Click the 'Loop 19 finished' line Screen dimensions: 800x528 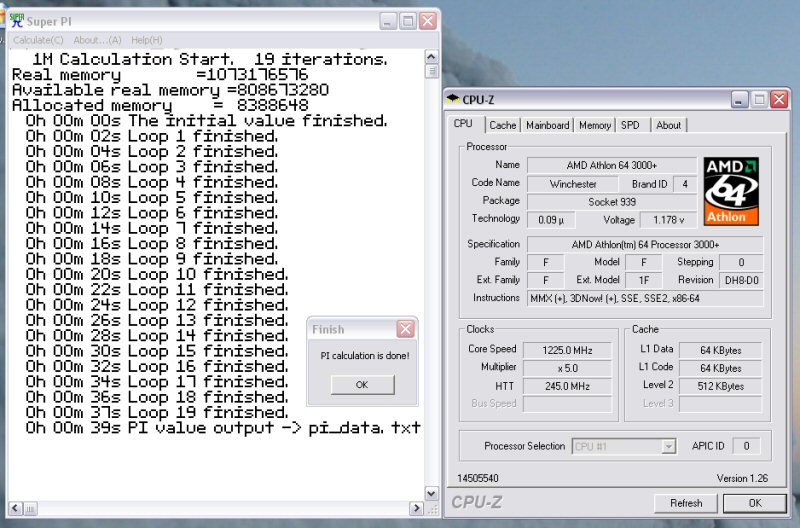click(157, 412)
